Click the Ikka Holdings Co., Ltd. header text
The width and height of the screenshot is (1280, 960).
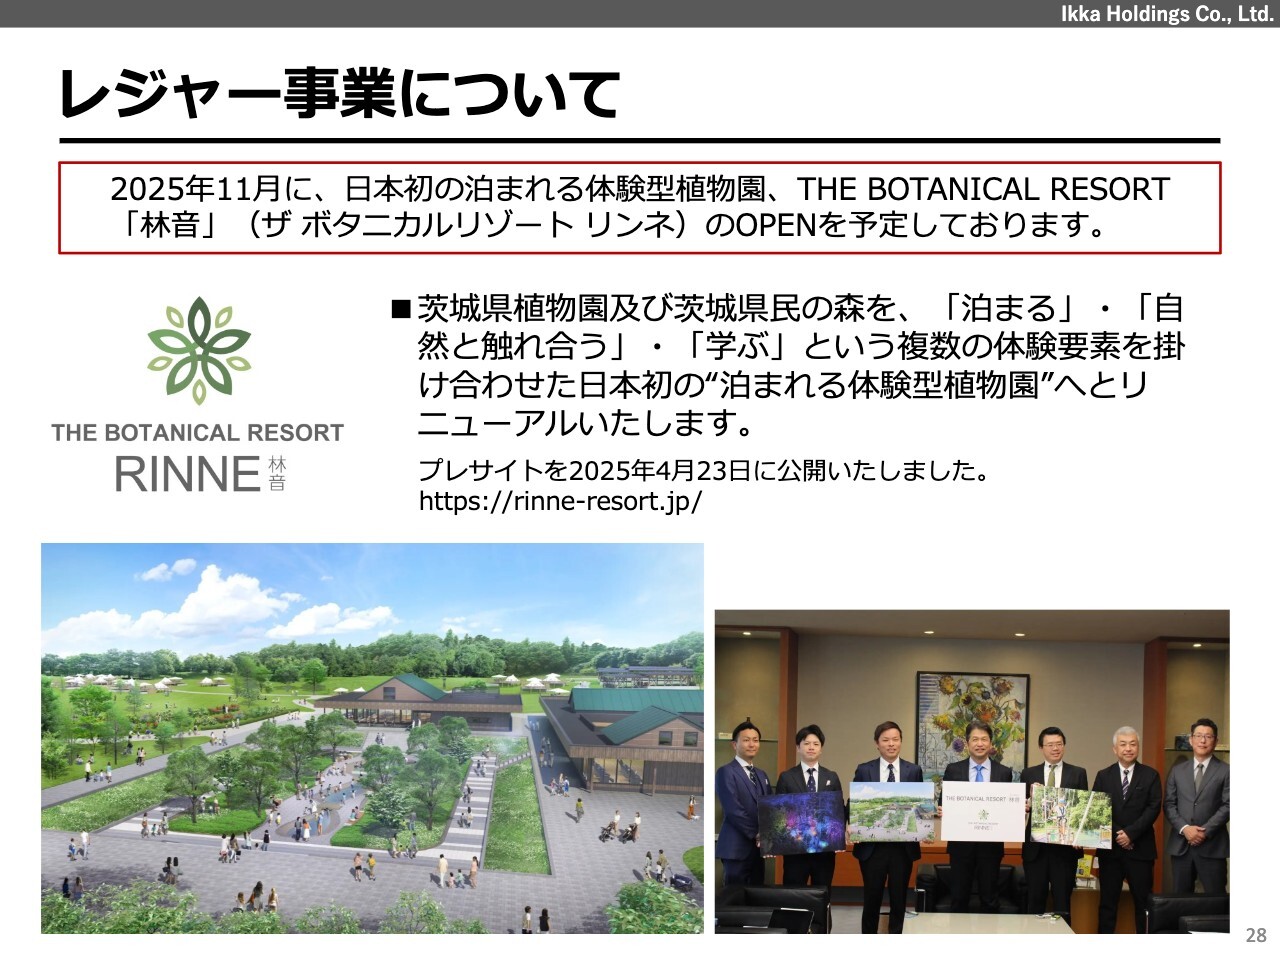[1167, 14]
